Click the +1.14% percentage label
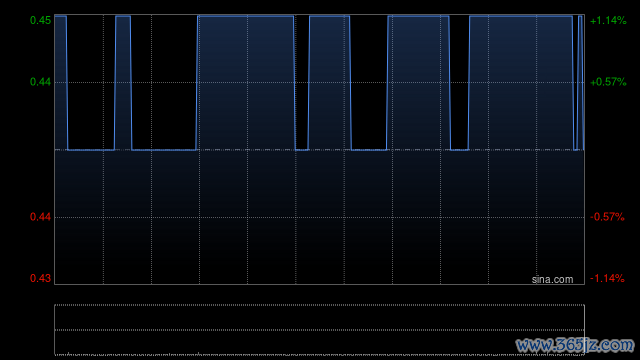Viewport: 640px width, 360px height. (608, 20)
